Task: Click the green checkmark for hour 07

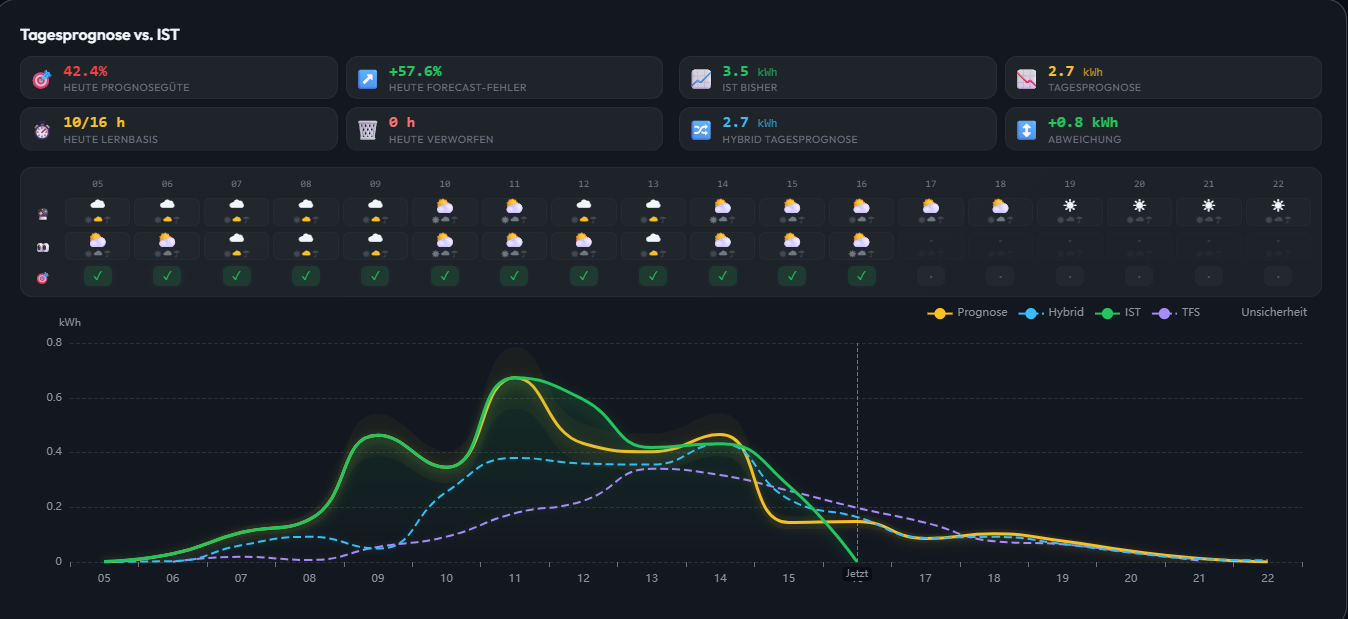Action: (236, 276)
